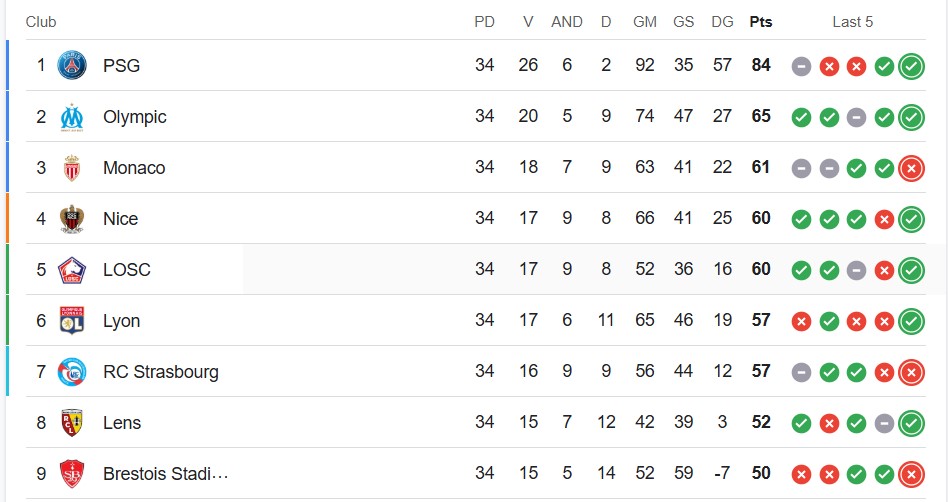948x502 pixels.
Task: Click the Last 5 column header
Action: tap(852, 22)
